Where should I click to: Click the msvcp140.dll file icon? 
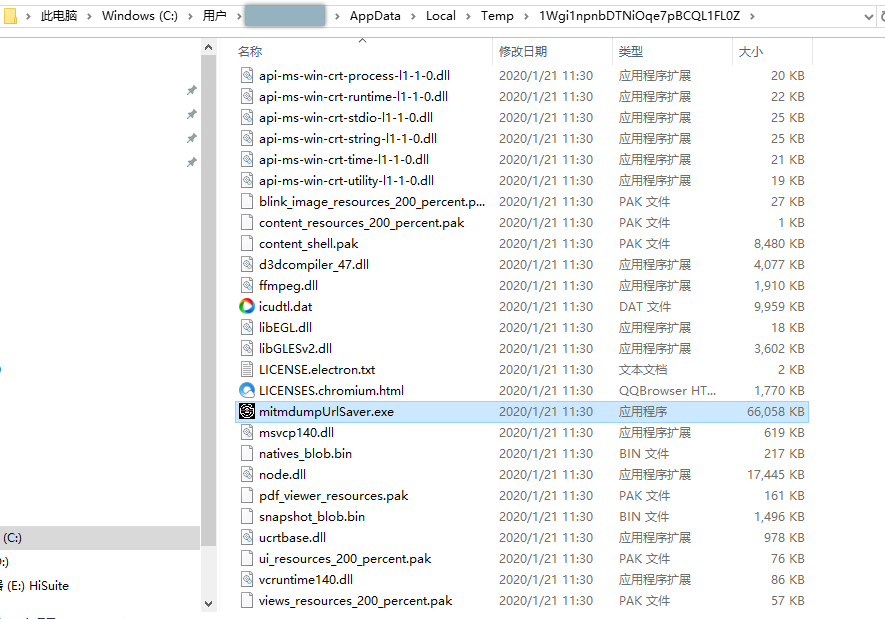click(x=247, y=433)
